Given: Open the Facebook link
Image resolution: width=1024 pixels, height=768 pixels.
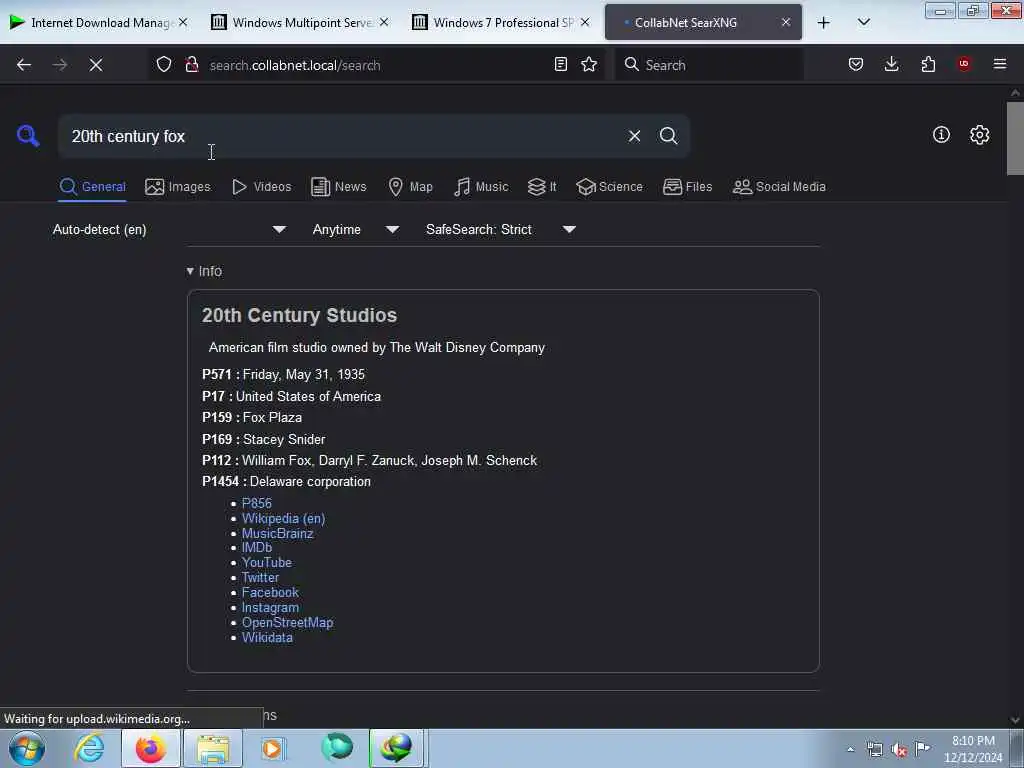Looking at the screenshot, I should pos(270,592).
